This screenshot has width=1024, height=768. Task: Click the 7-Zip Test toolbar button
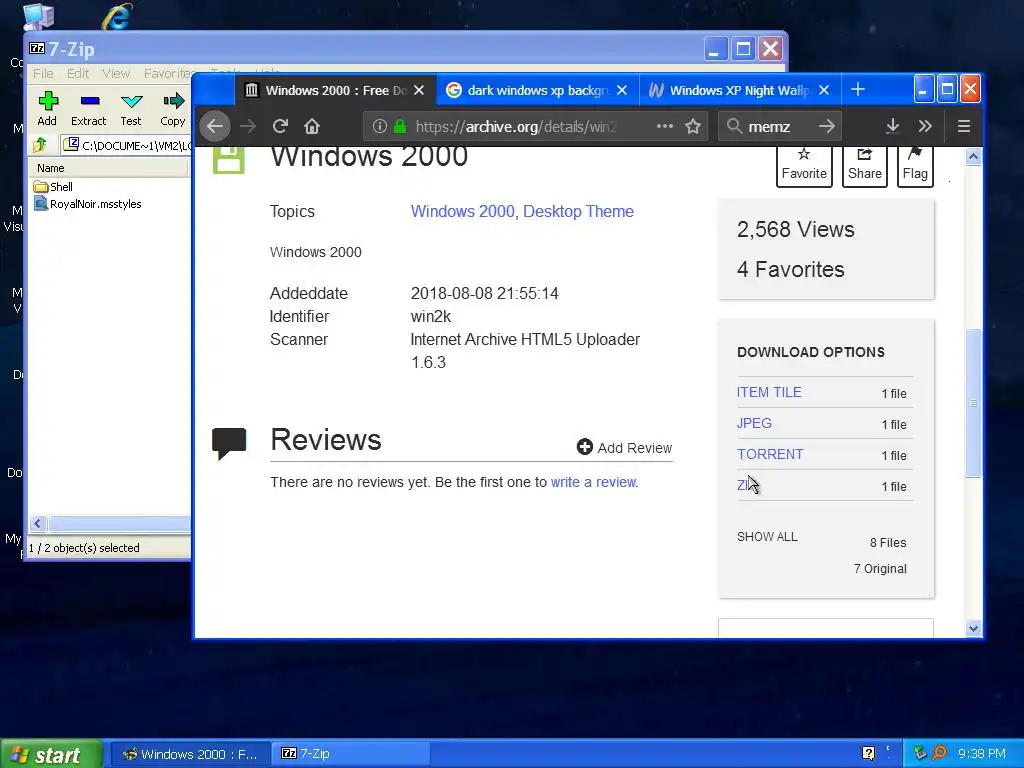[131, 108]
